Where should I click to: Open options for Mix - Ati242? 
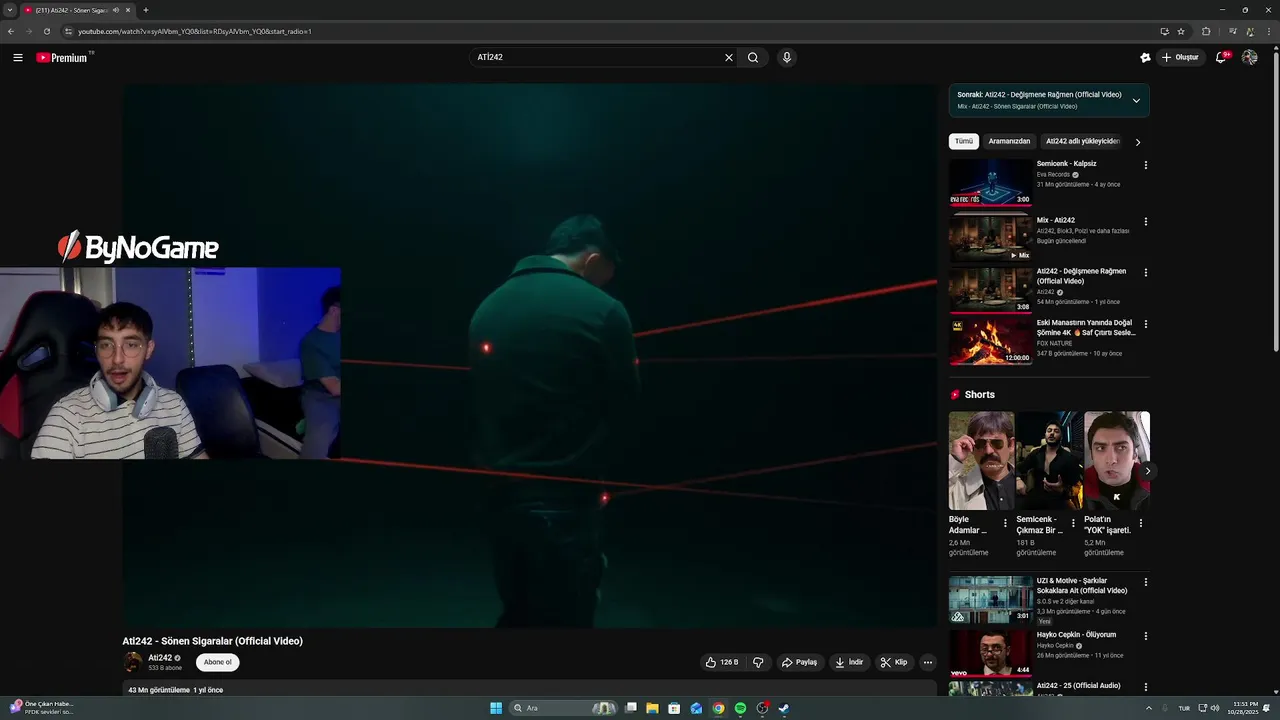click(x=1146, y=222)
